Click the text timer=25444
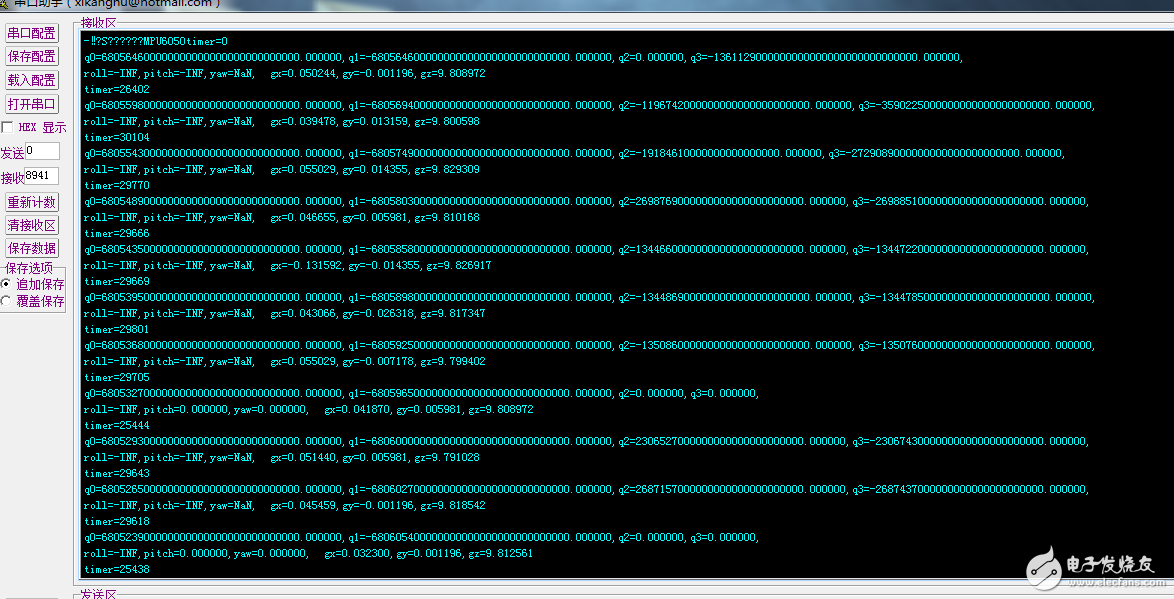Screen dimensions: 1174x599 click(x=117, y=425)
